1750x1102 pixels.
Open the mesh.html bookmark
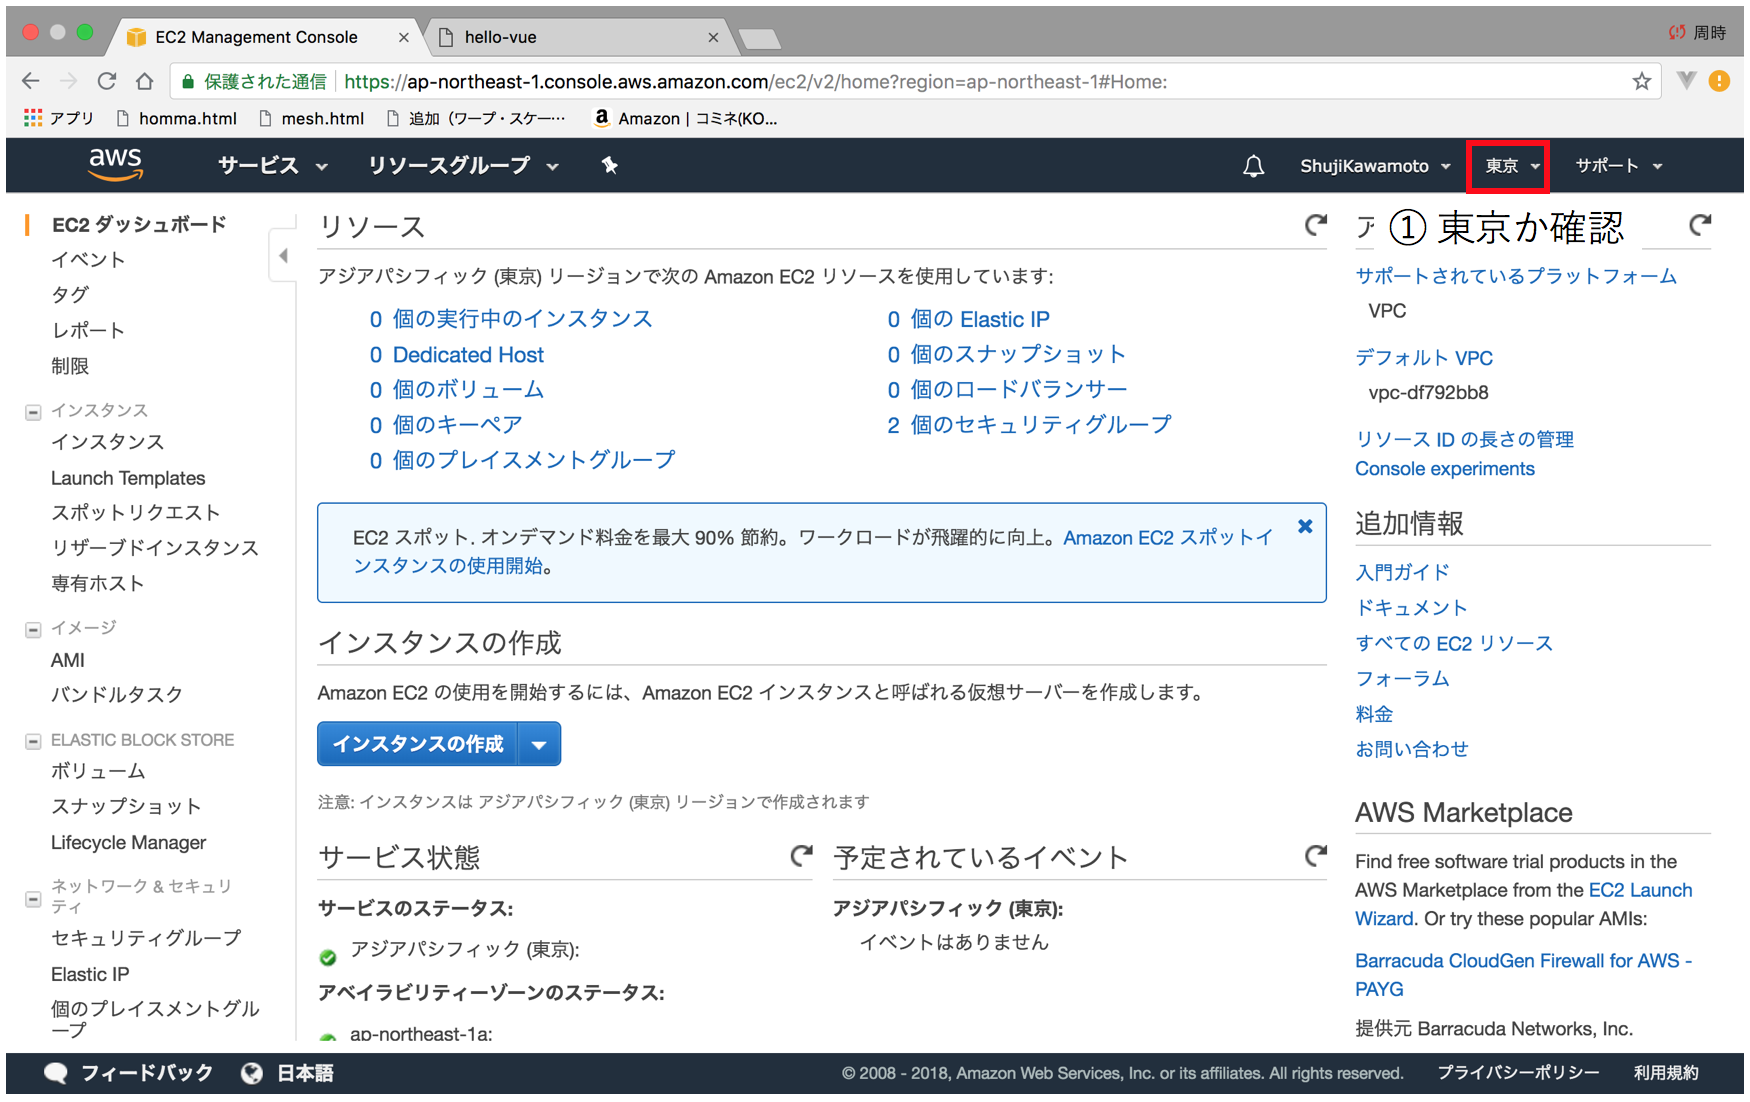(x=311, y=118)
